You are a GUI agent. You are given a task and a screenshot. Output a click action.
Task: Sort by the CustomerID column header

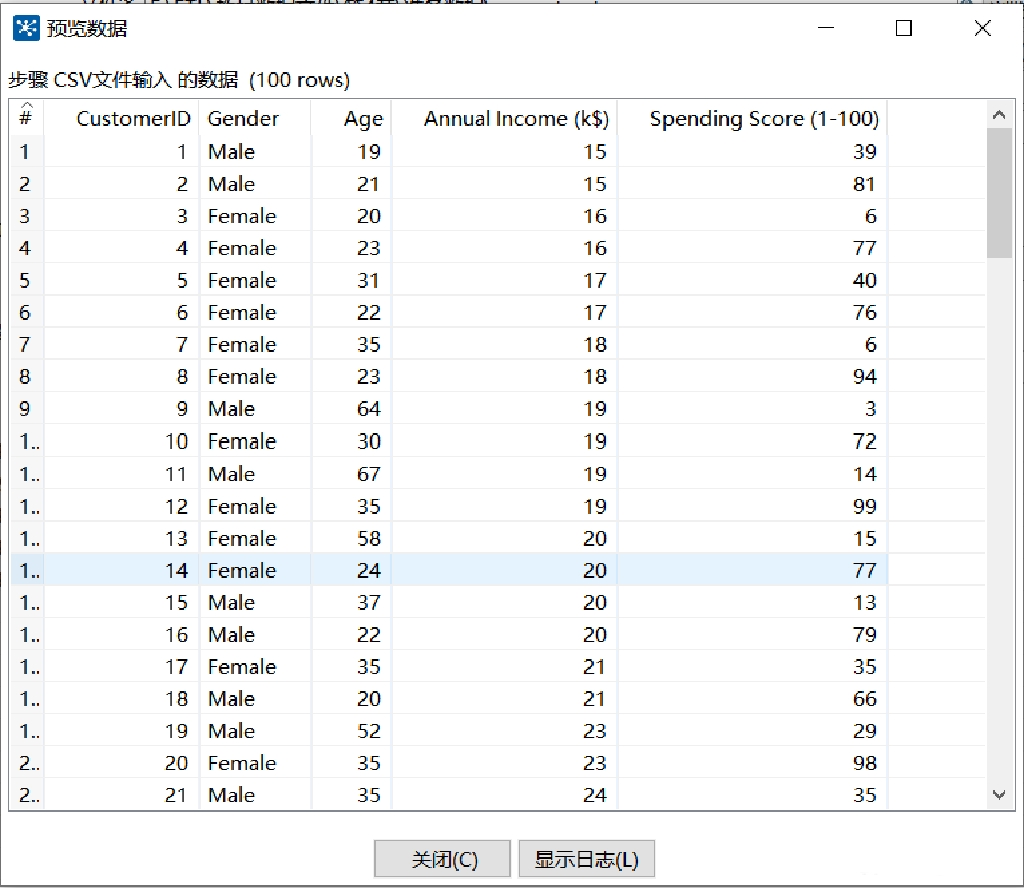131,118
